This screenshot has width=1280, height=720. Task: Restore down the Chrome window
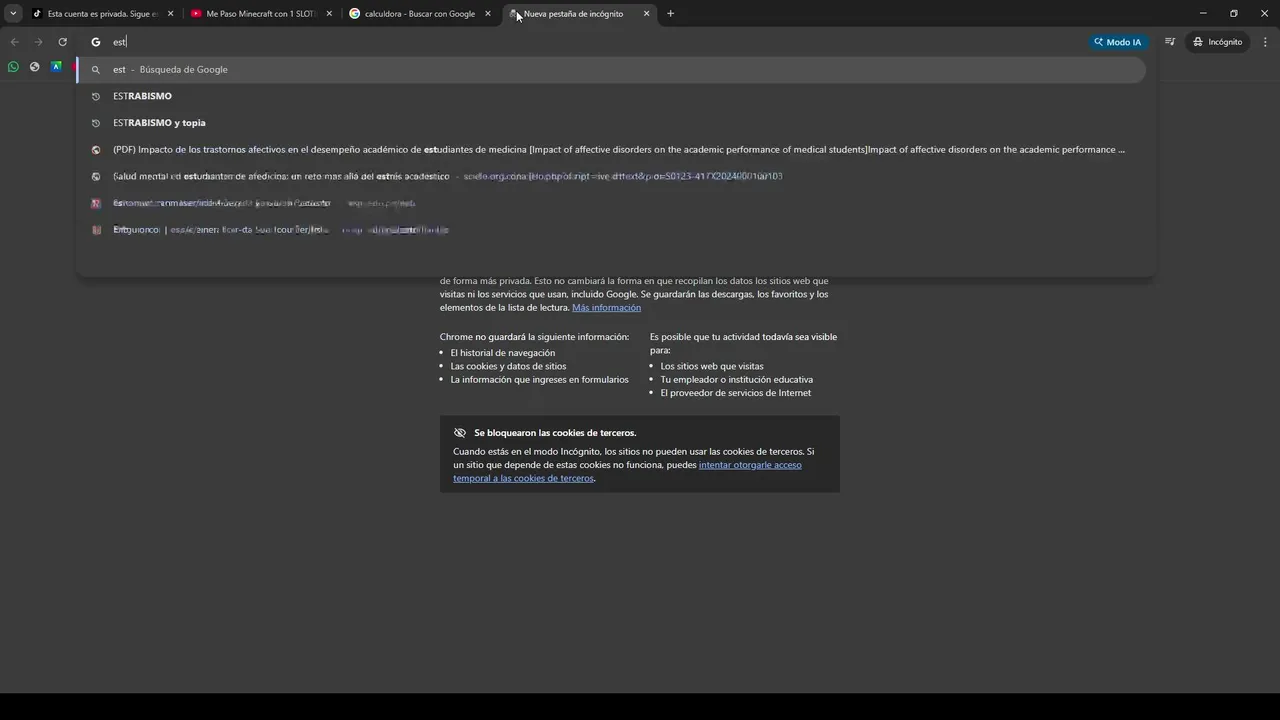click(x=1233, y=14)
